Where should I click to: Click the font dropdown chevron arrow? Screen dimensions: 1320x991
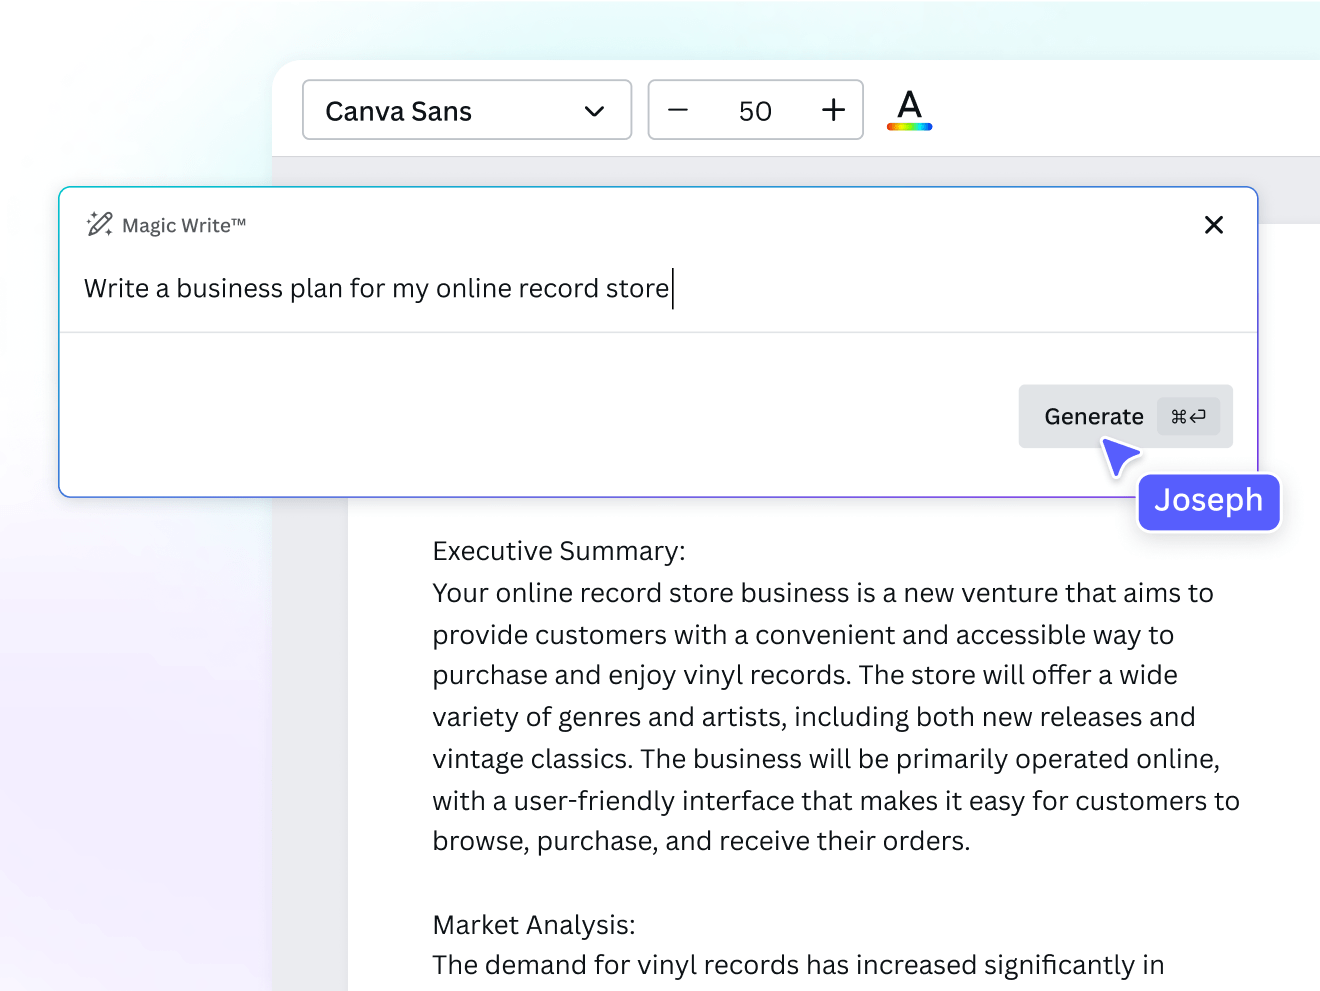click(x=594, y=111)
